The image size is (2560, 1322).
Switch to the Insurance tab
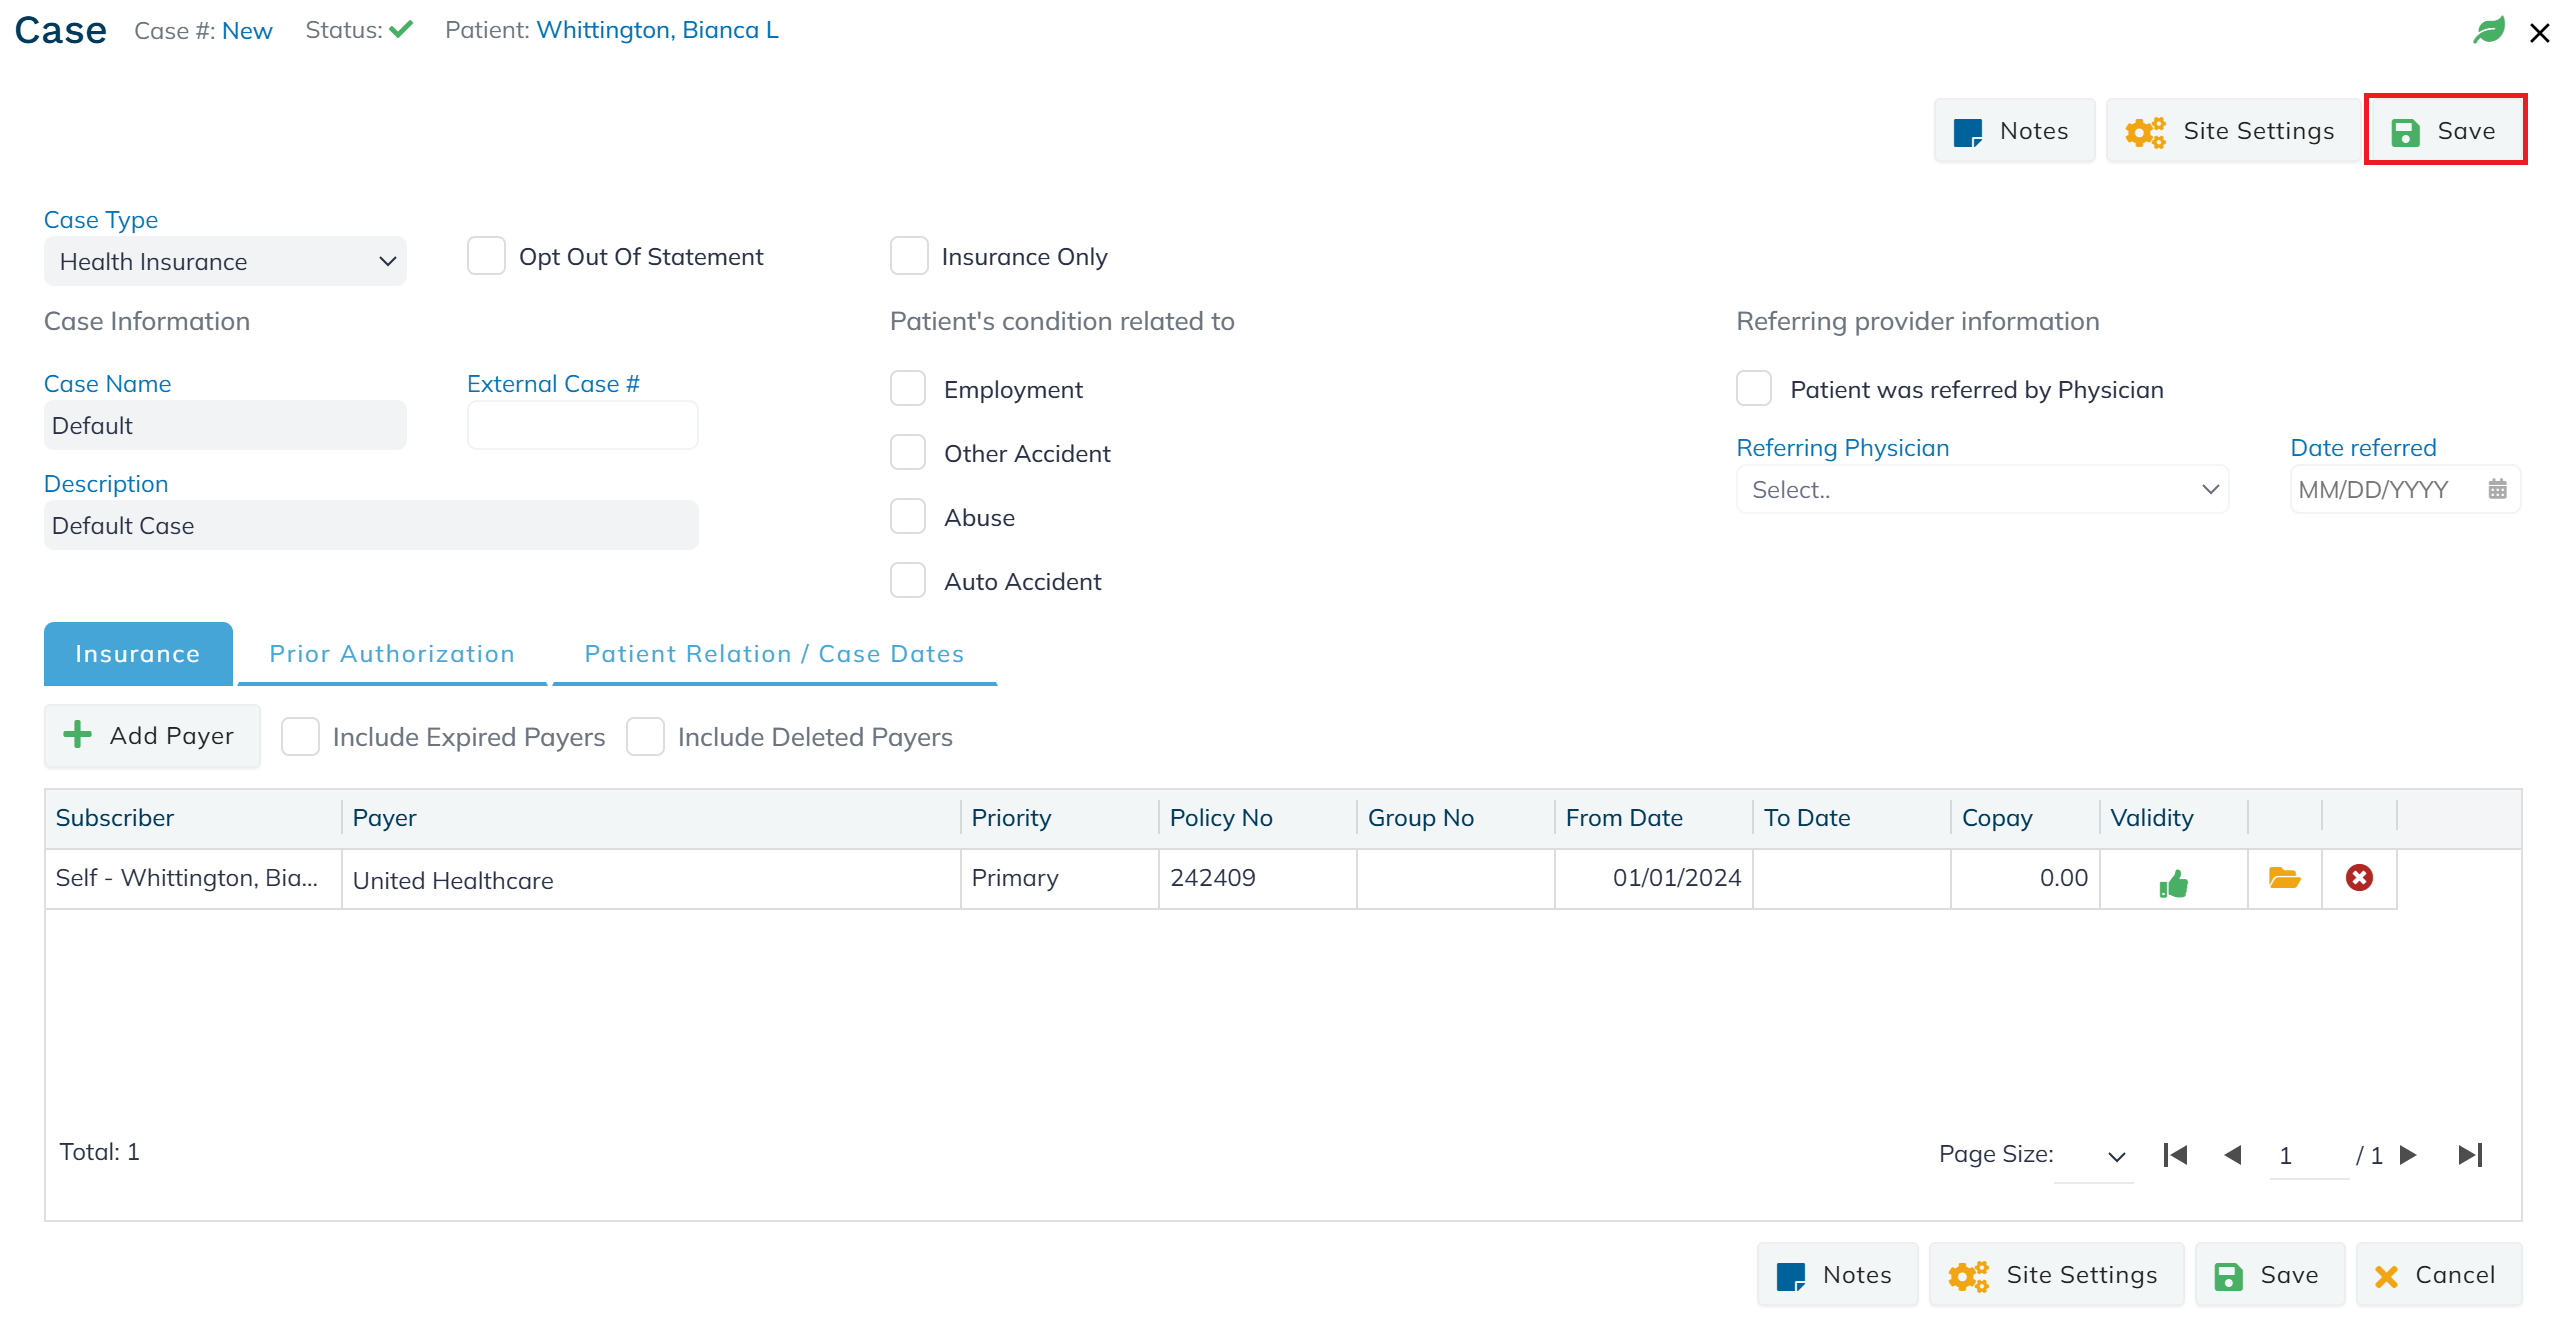pyautogui.click(x=138, y=653)
